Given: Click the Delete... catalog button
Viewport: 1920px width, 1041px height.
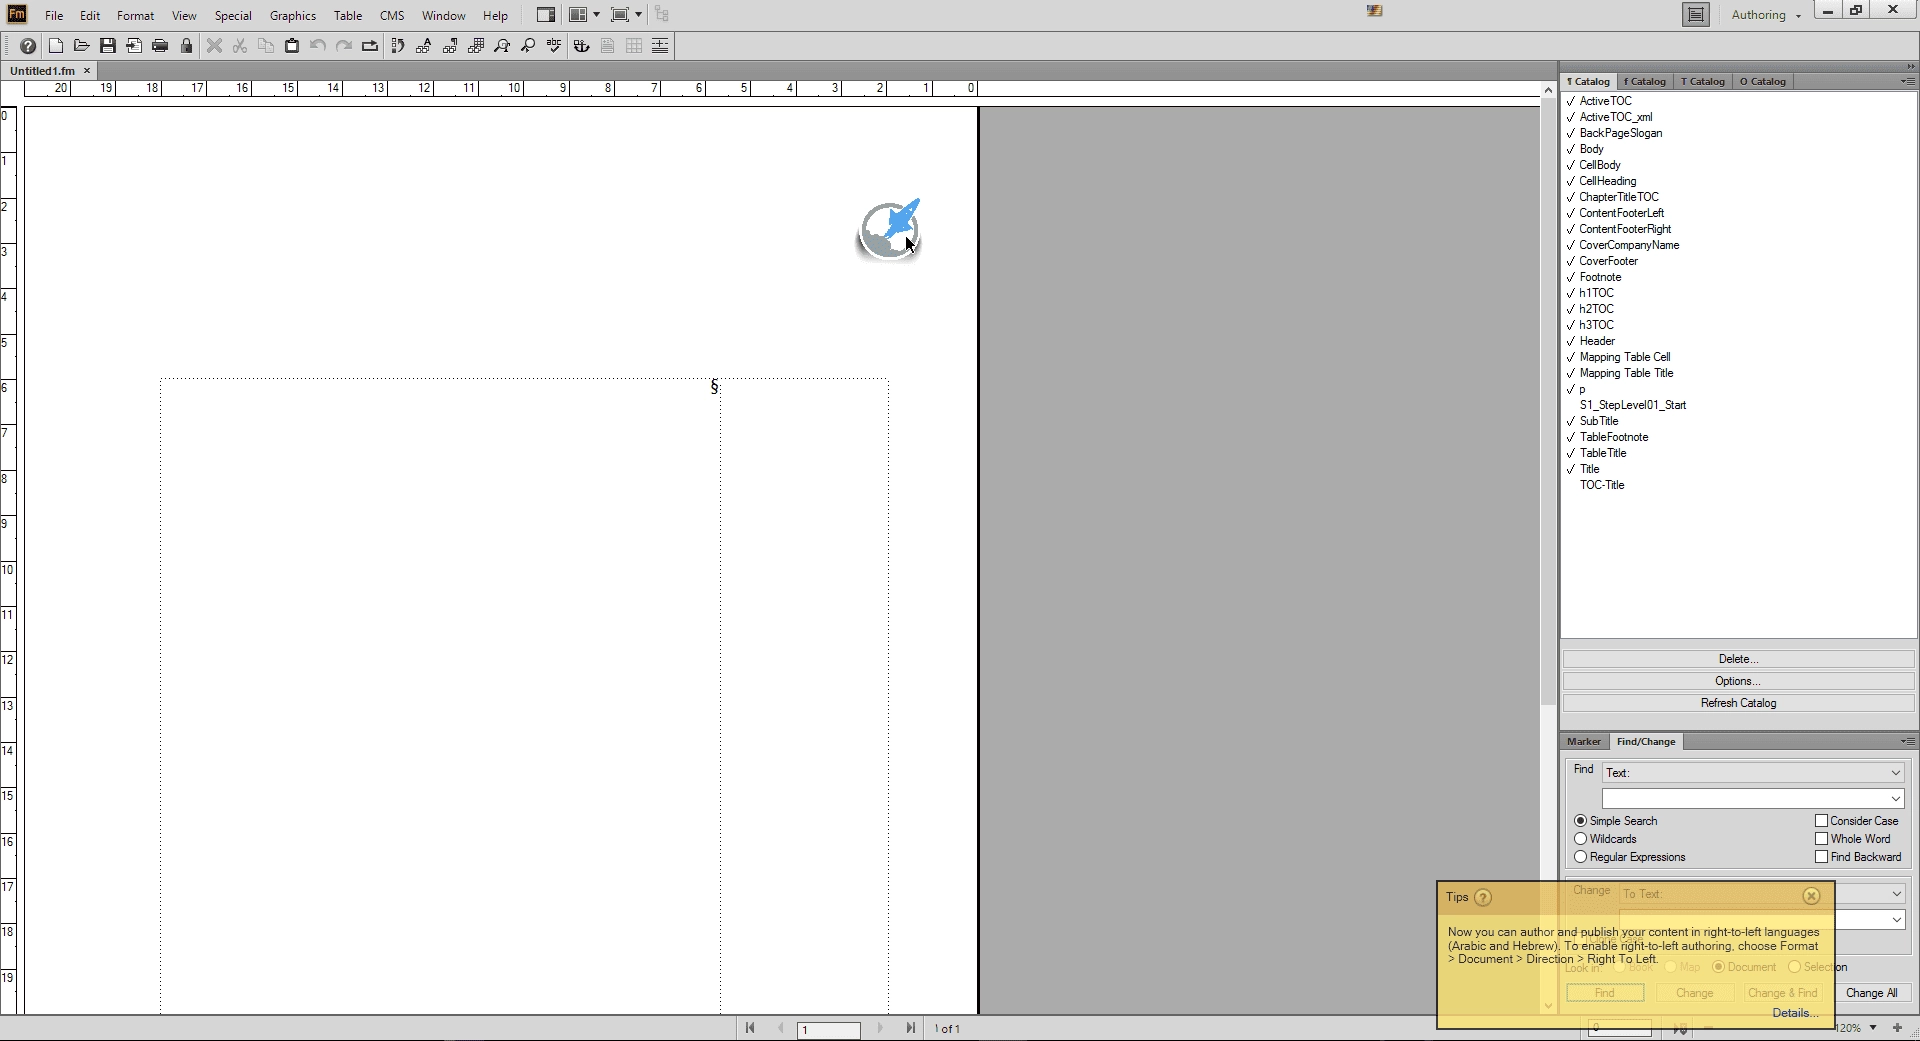Looking at the screenshot, I should click(x=1738, y=659).
